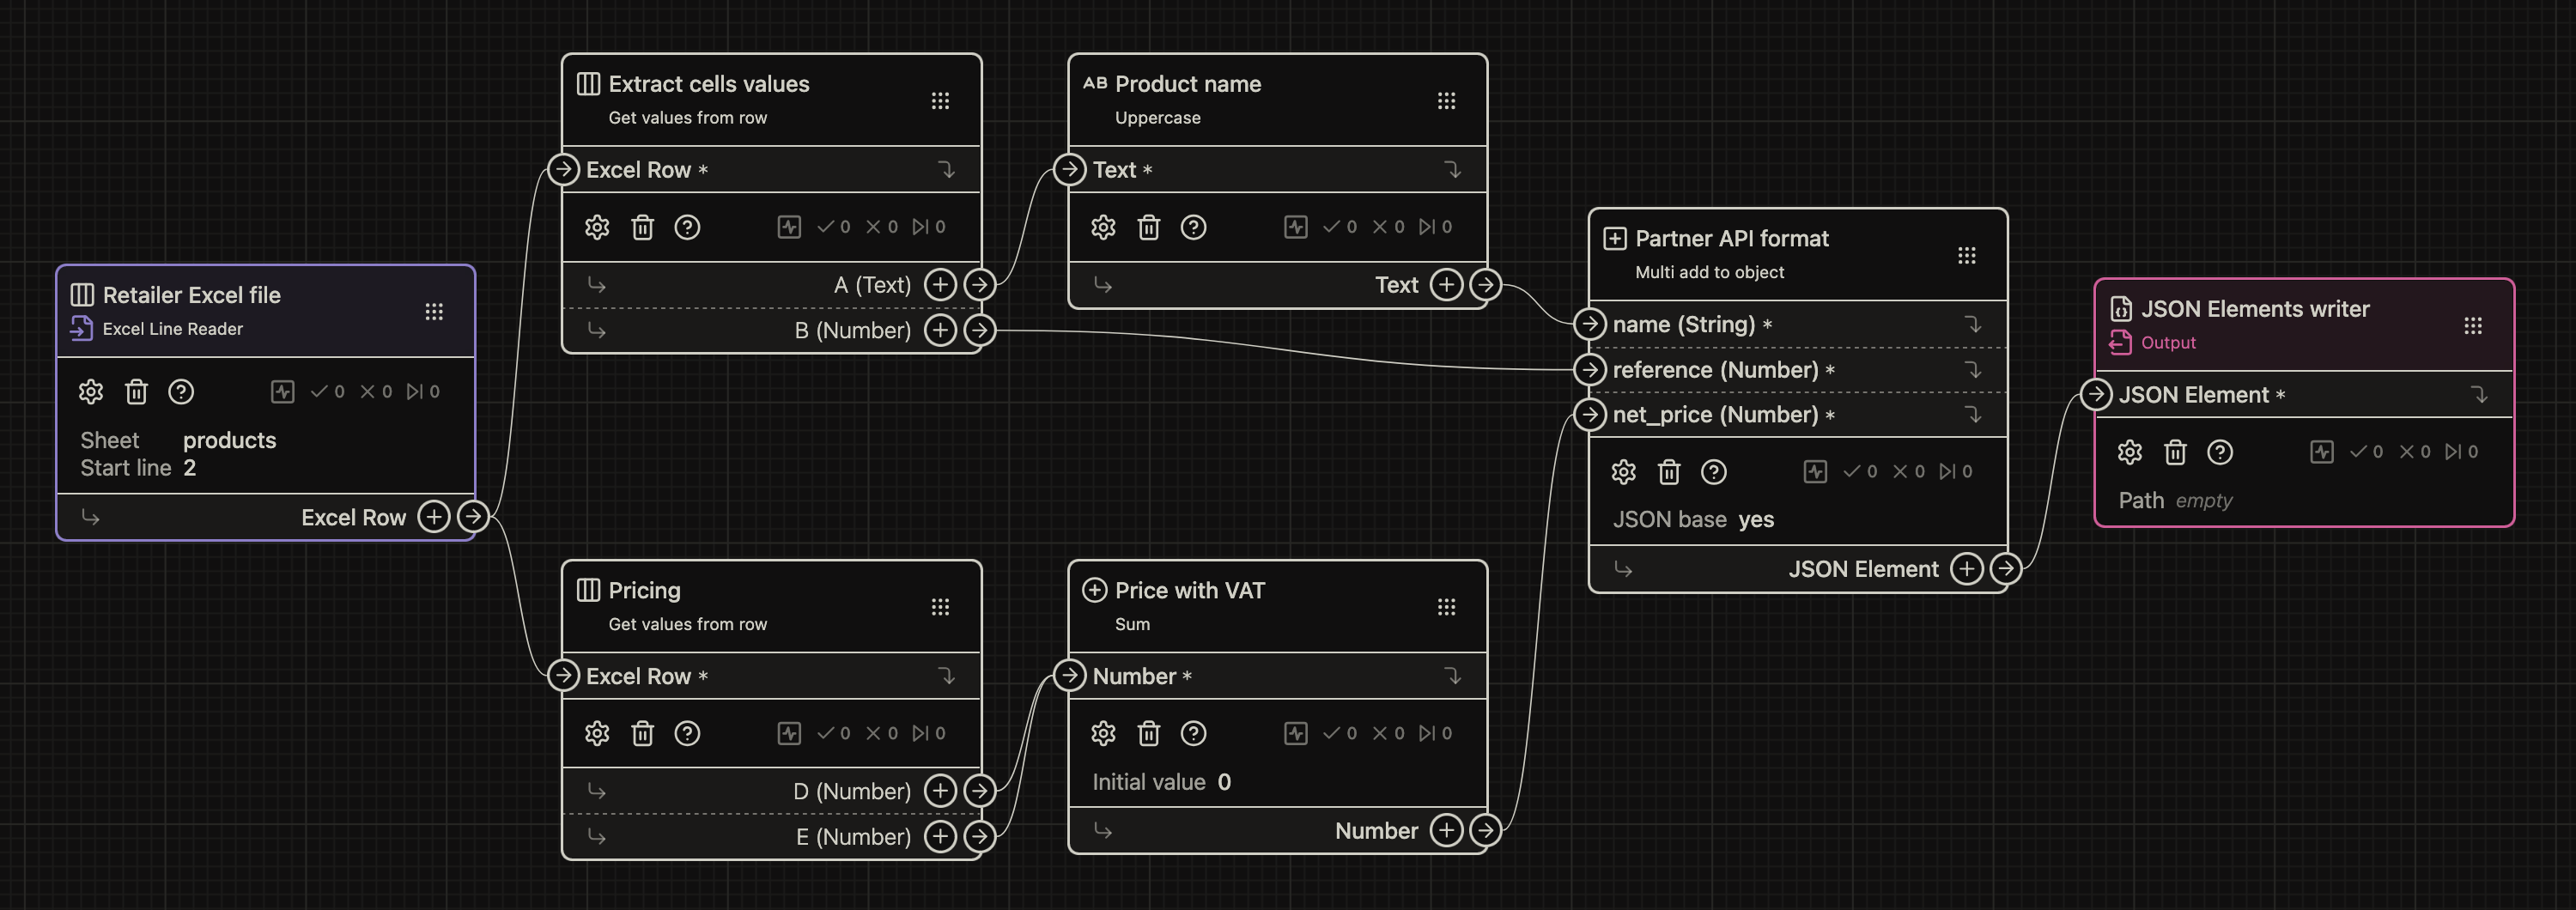
Task: Delete the JSON Elements writer node
Action: [x=2175, y=452]
